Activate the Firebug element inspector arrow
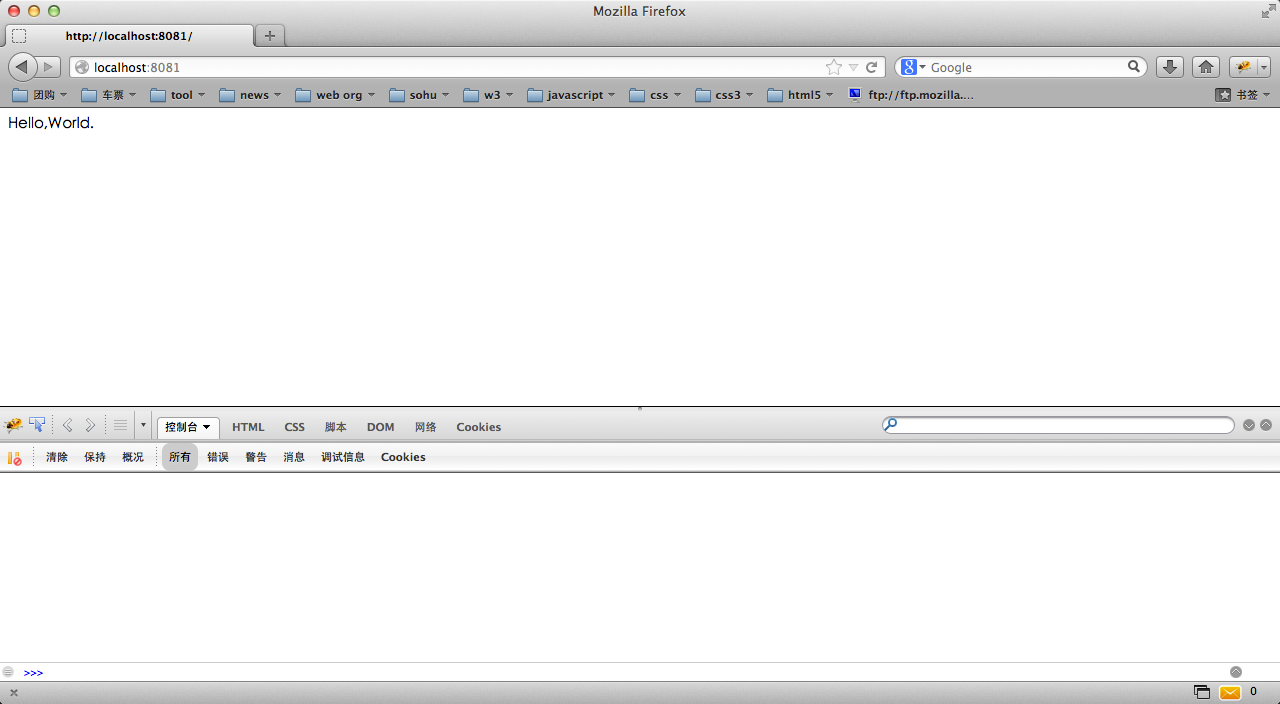This screenshot has width=1280, height=704. [38, 426]
